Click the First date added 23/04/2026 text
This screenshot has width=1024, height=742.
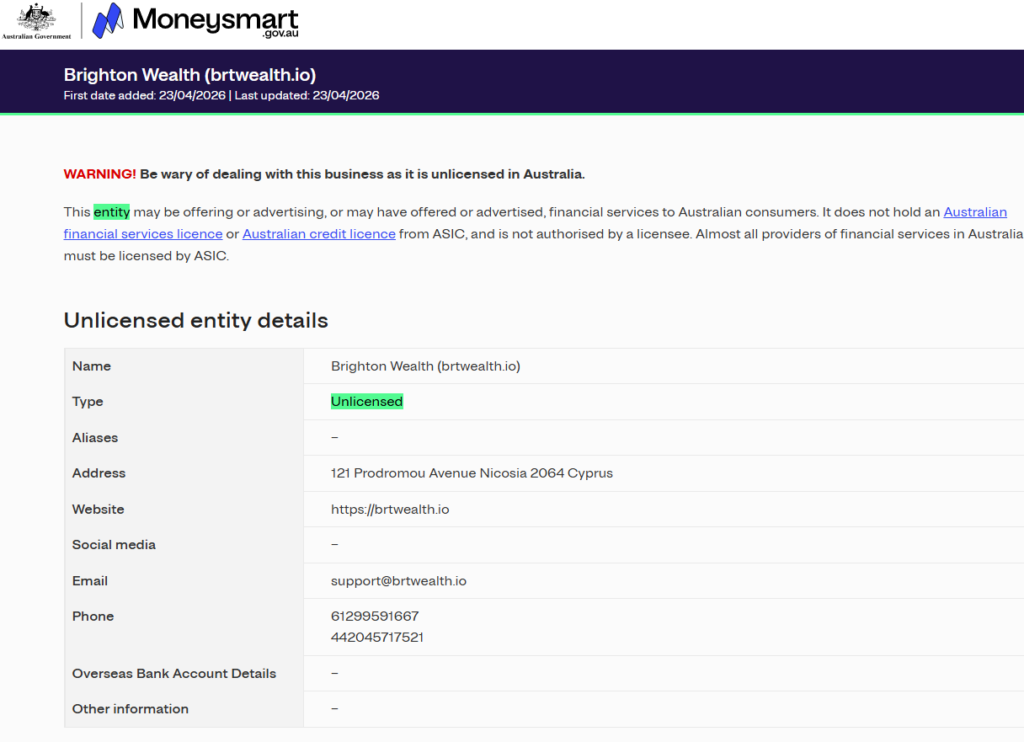(x=144, y=95)
